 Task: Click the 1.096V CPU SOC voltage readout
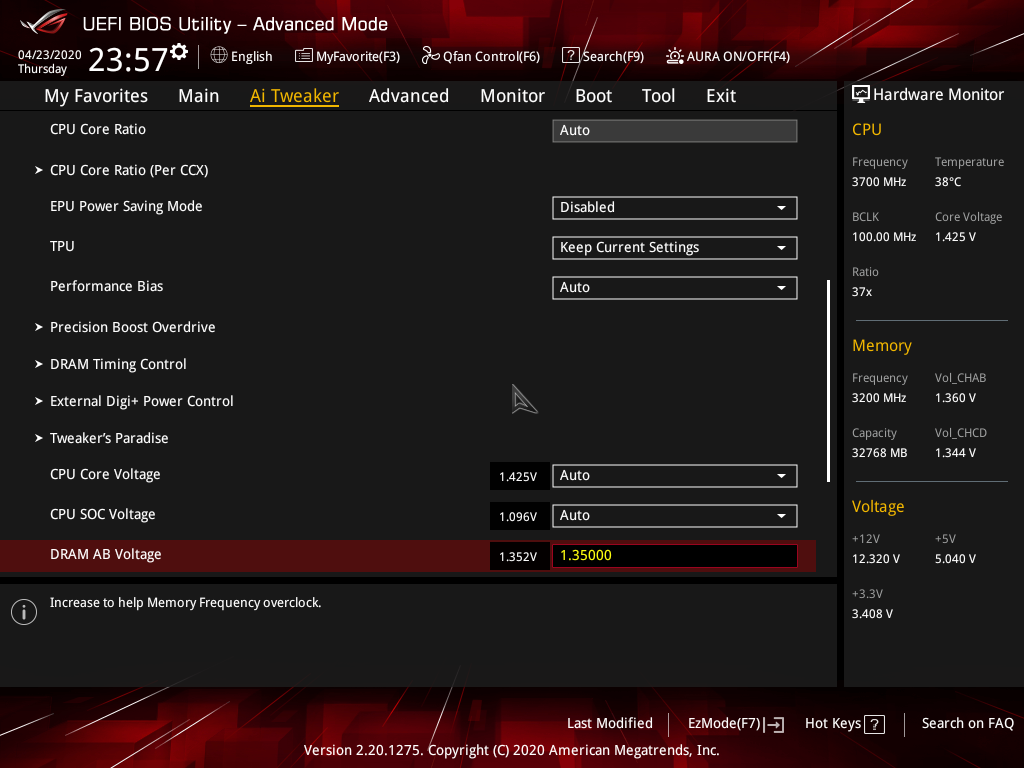coord(518,517)
